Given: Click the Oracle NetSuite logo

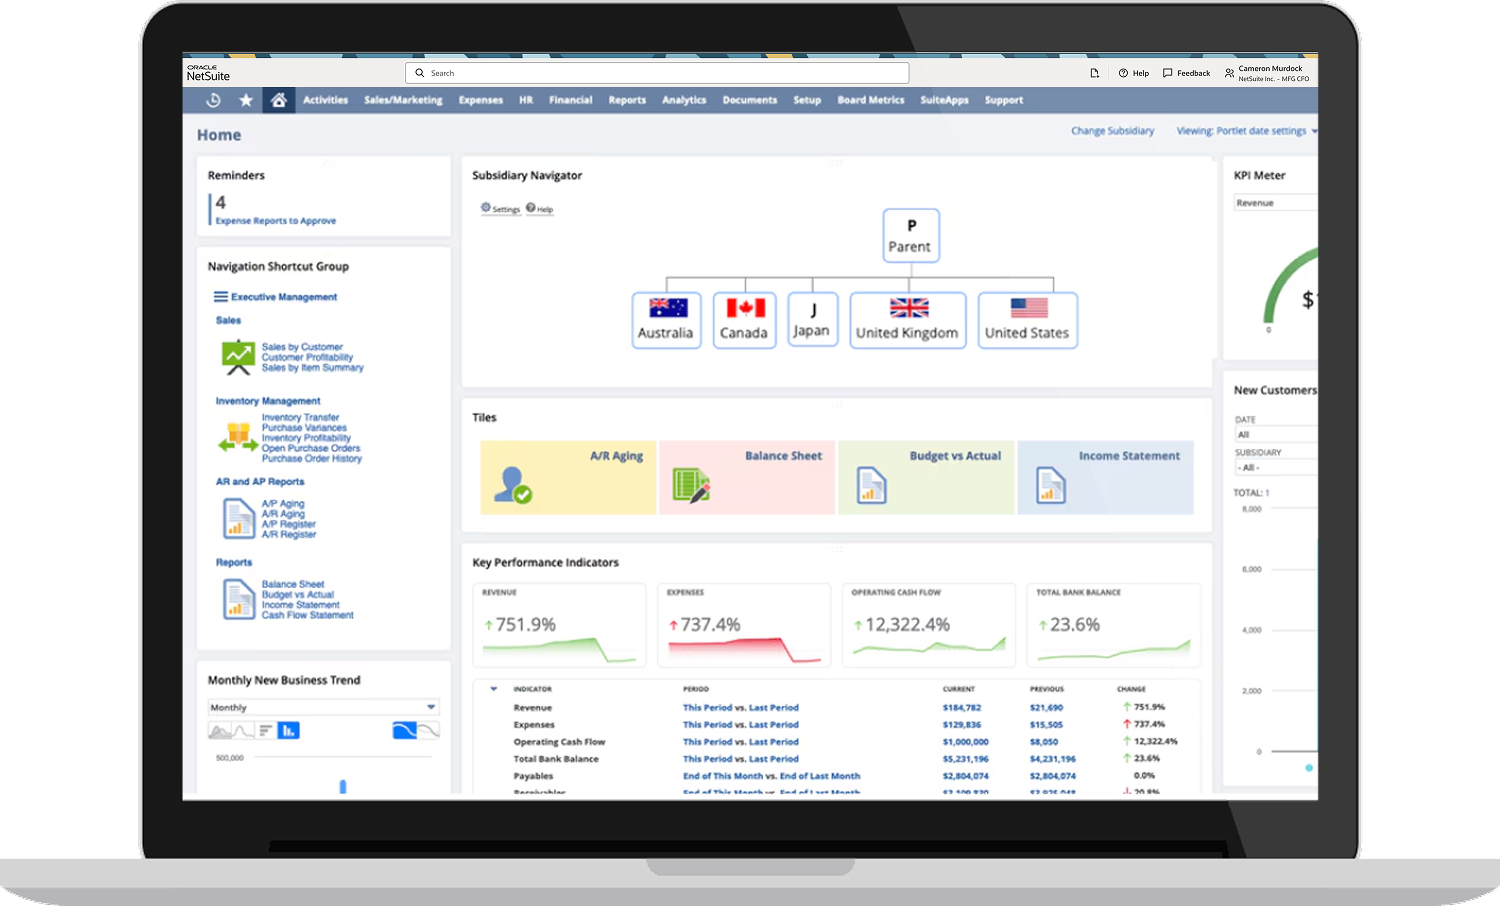Looking at the screenshot, I should point(208,73).
